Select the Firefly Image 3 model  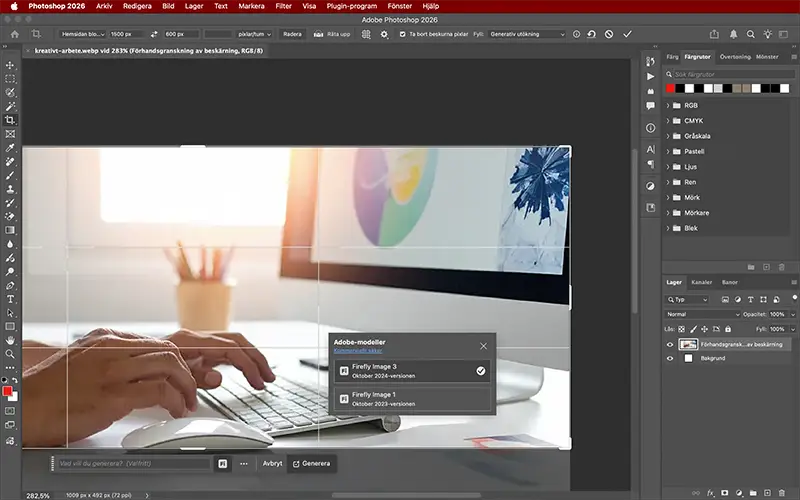tap(412, 371)
